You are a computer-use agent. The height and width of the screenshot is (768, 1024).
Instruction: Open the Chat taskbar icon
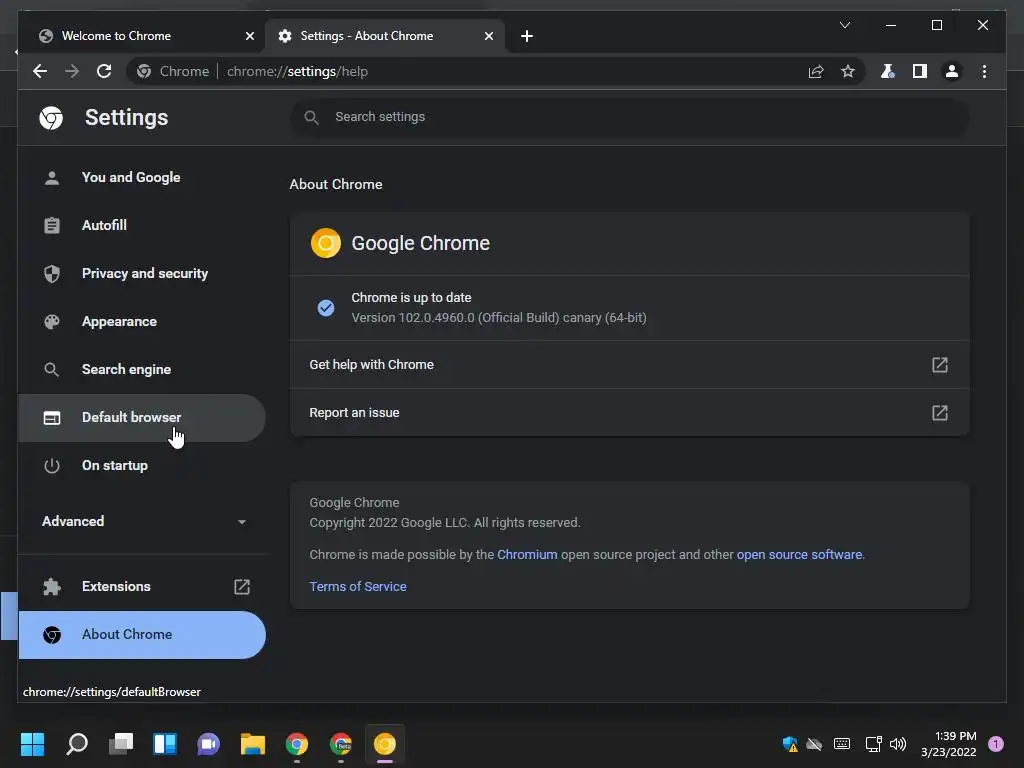(208, 744)
